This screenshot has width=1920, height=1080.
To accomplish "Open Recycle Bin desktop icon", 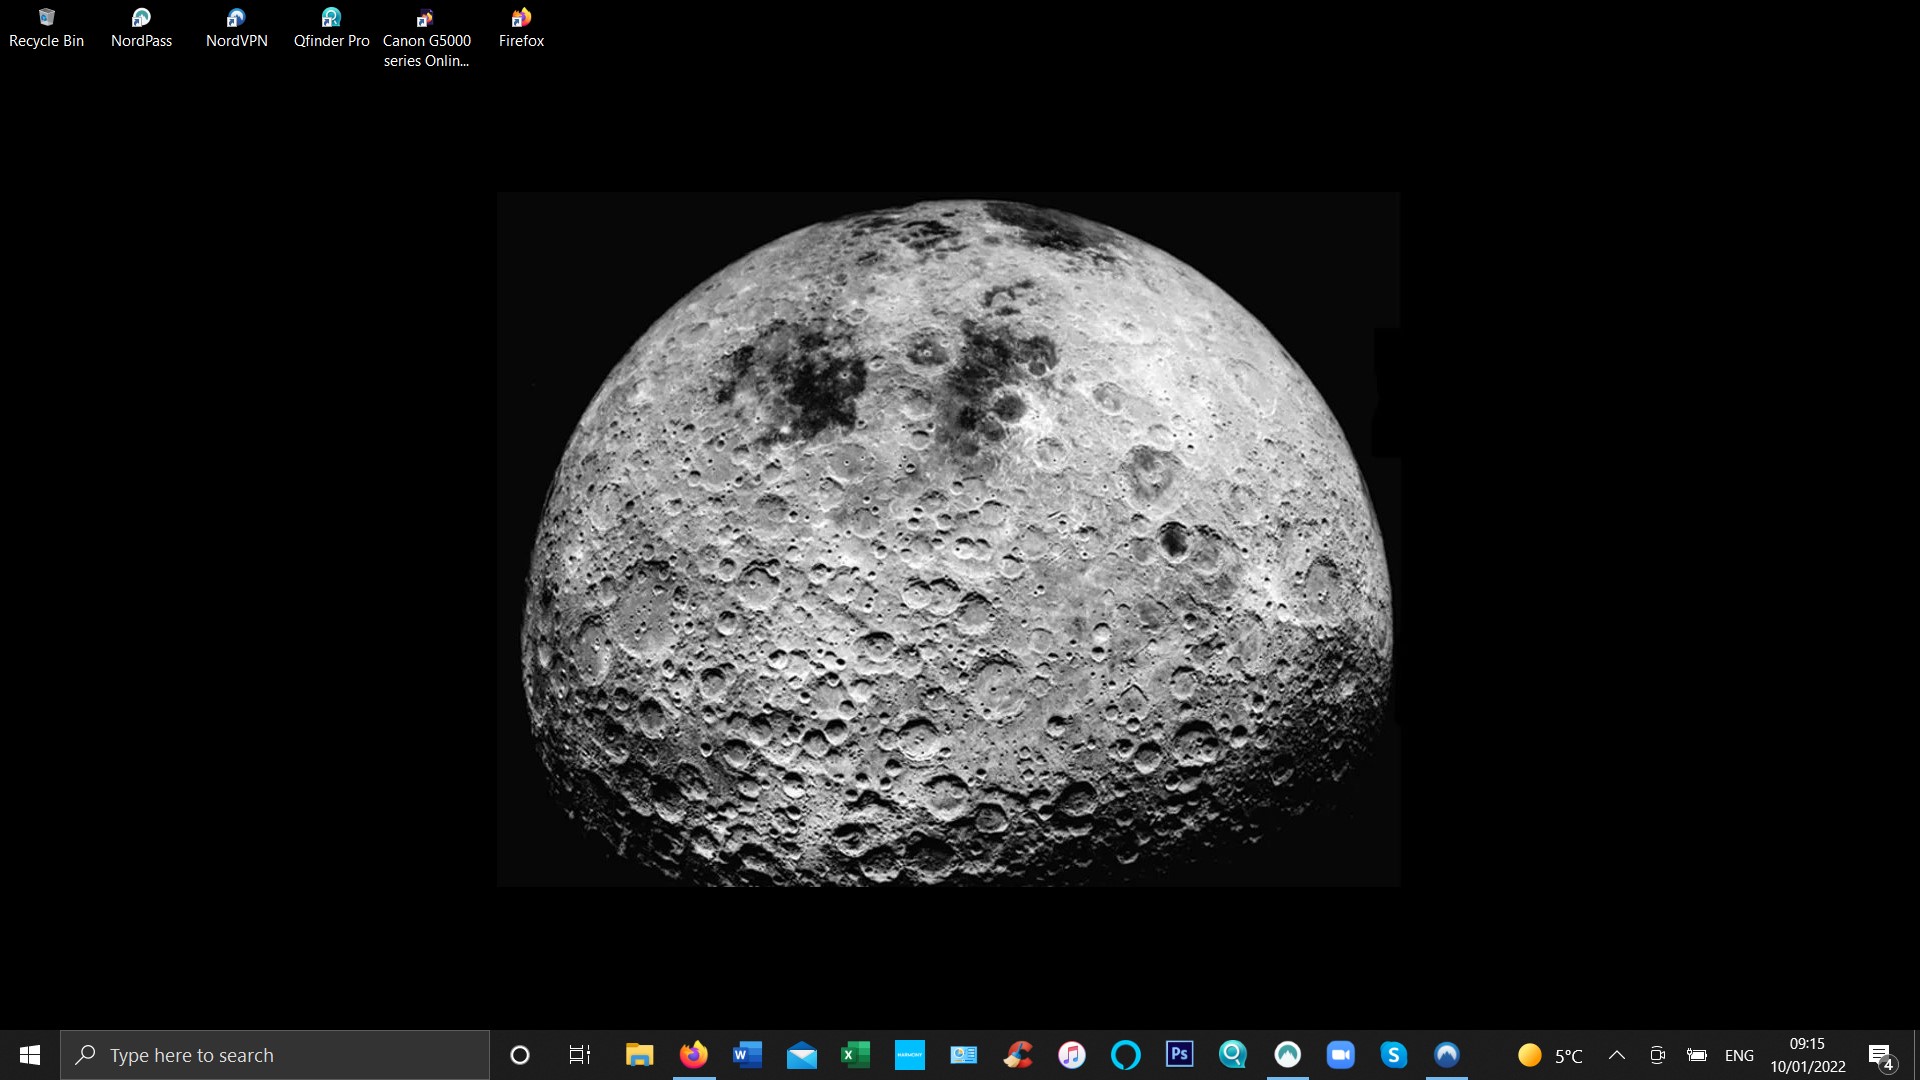I will click(x=46, y=27).
